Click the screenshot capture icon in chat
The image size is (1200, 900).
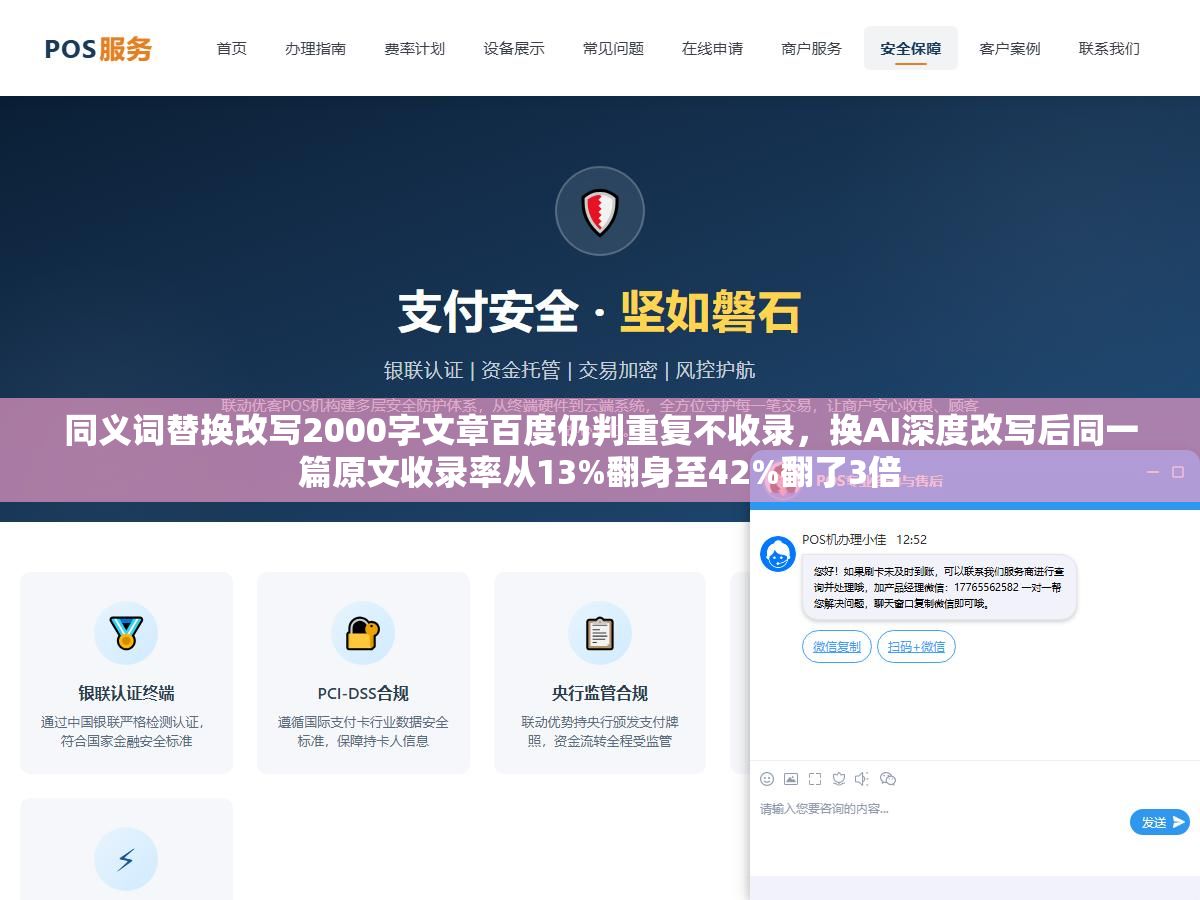815,778
